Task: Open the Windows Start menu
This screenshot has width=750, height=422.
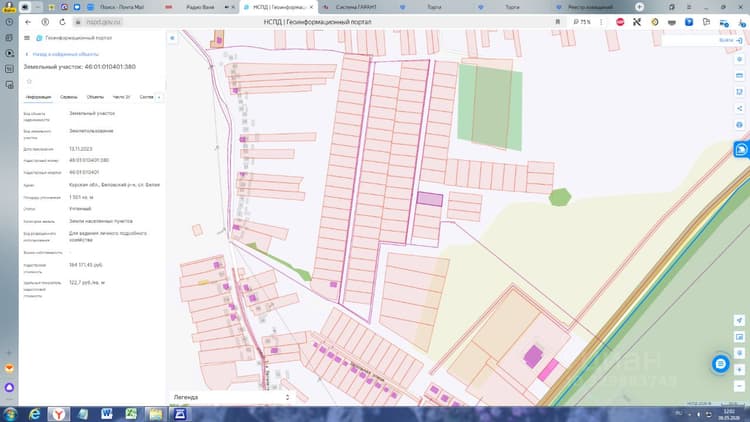Action: point(10,414)
